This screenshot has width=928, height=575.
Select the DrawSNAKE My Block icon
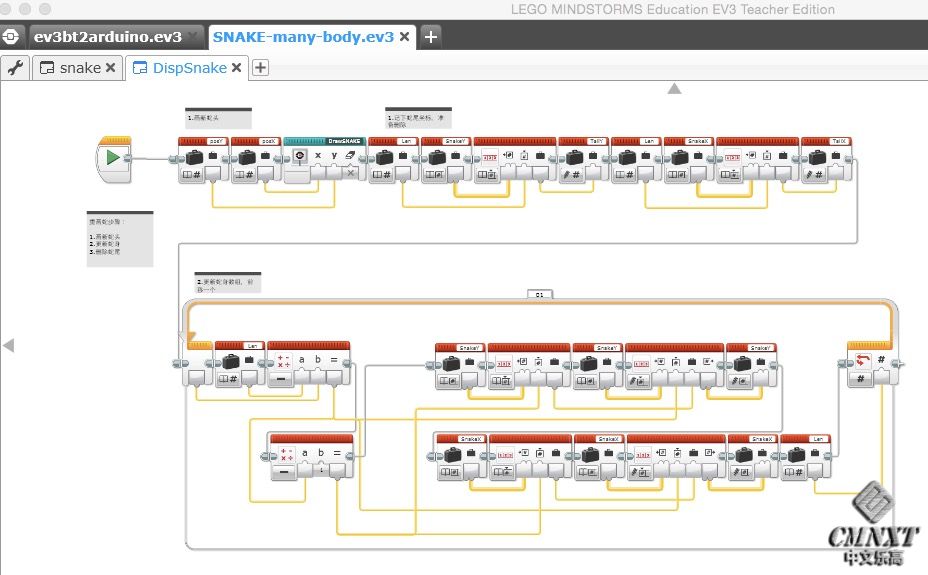299,156
